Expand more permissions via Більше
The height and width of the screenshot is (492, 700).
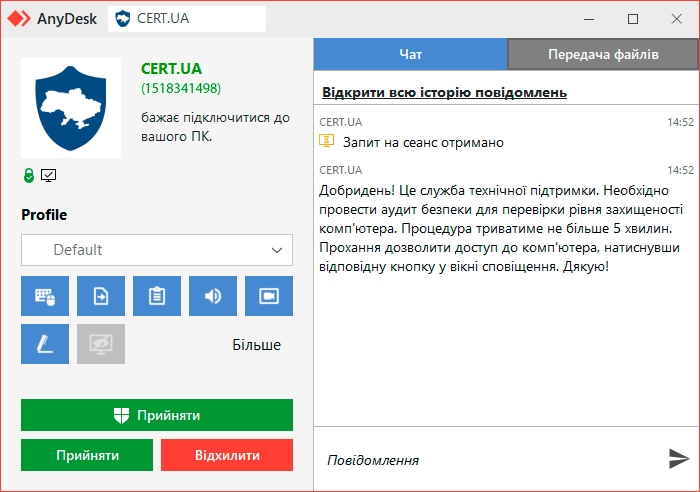256,345
